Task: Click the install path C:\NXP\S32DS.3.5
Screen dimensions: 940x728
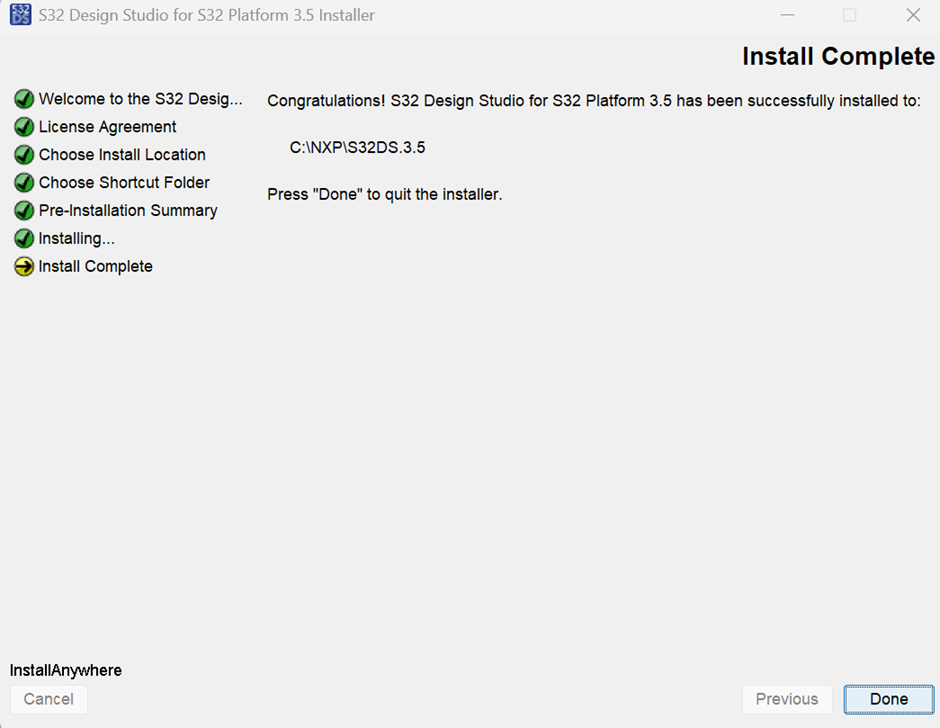Action: pos(357,148)
